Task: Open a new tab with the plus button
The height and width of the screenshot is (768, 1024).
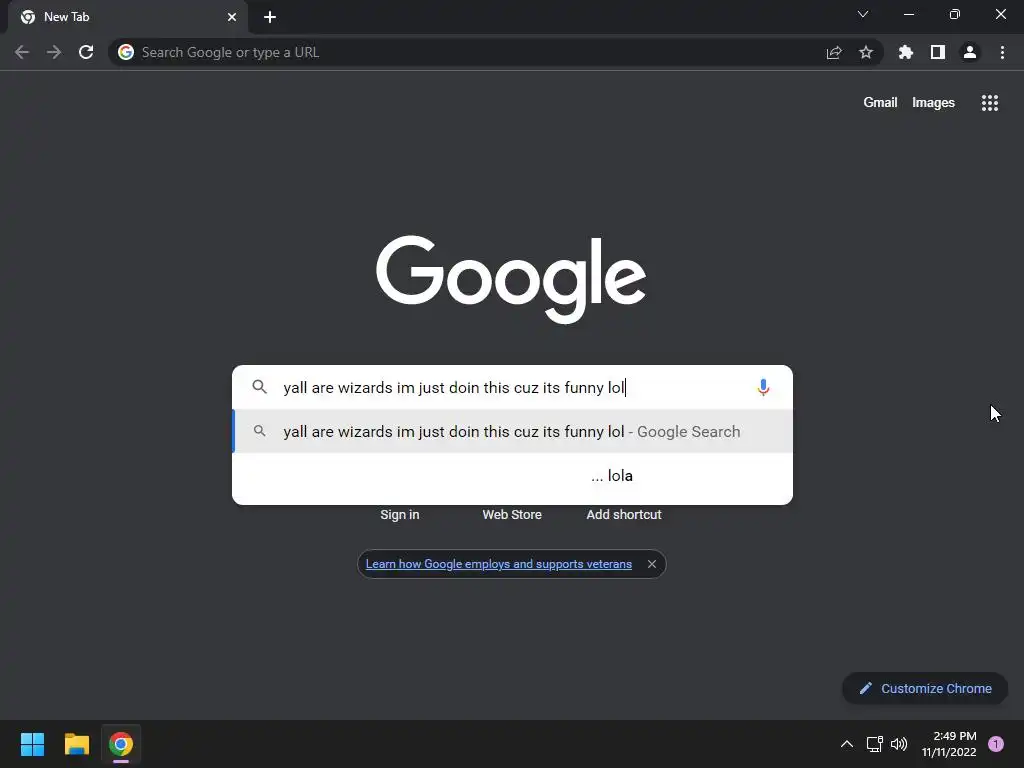Action: click(x=270, y=17)
